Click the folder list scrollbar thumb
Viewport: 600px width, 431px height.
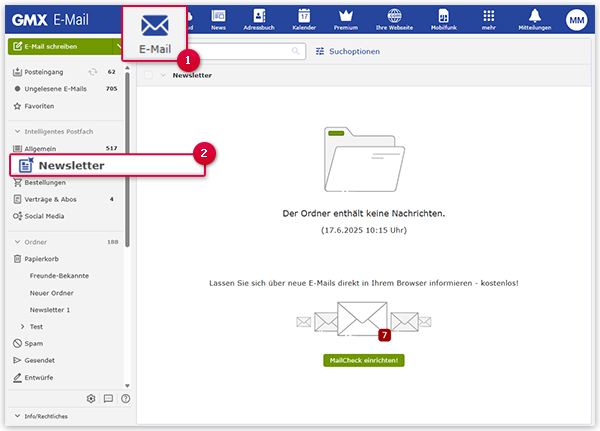click(x=127, y=159)
